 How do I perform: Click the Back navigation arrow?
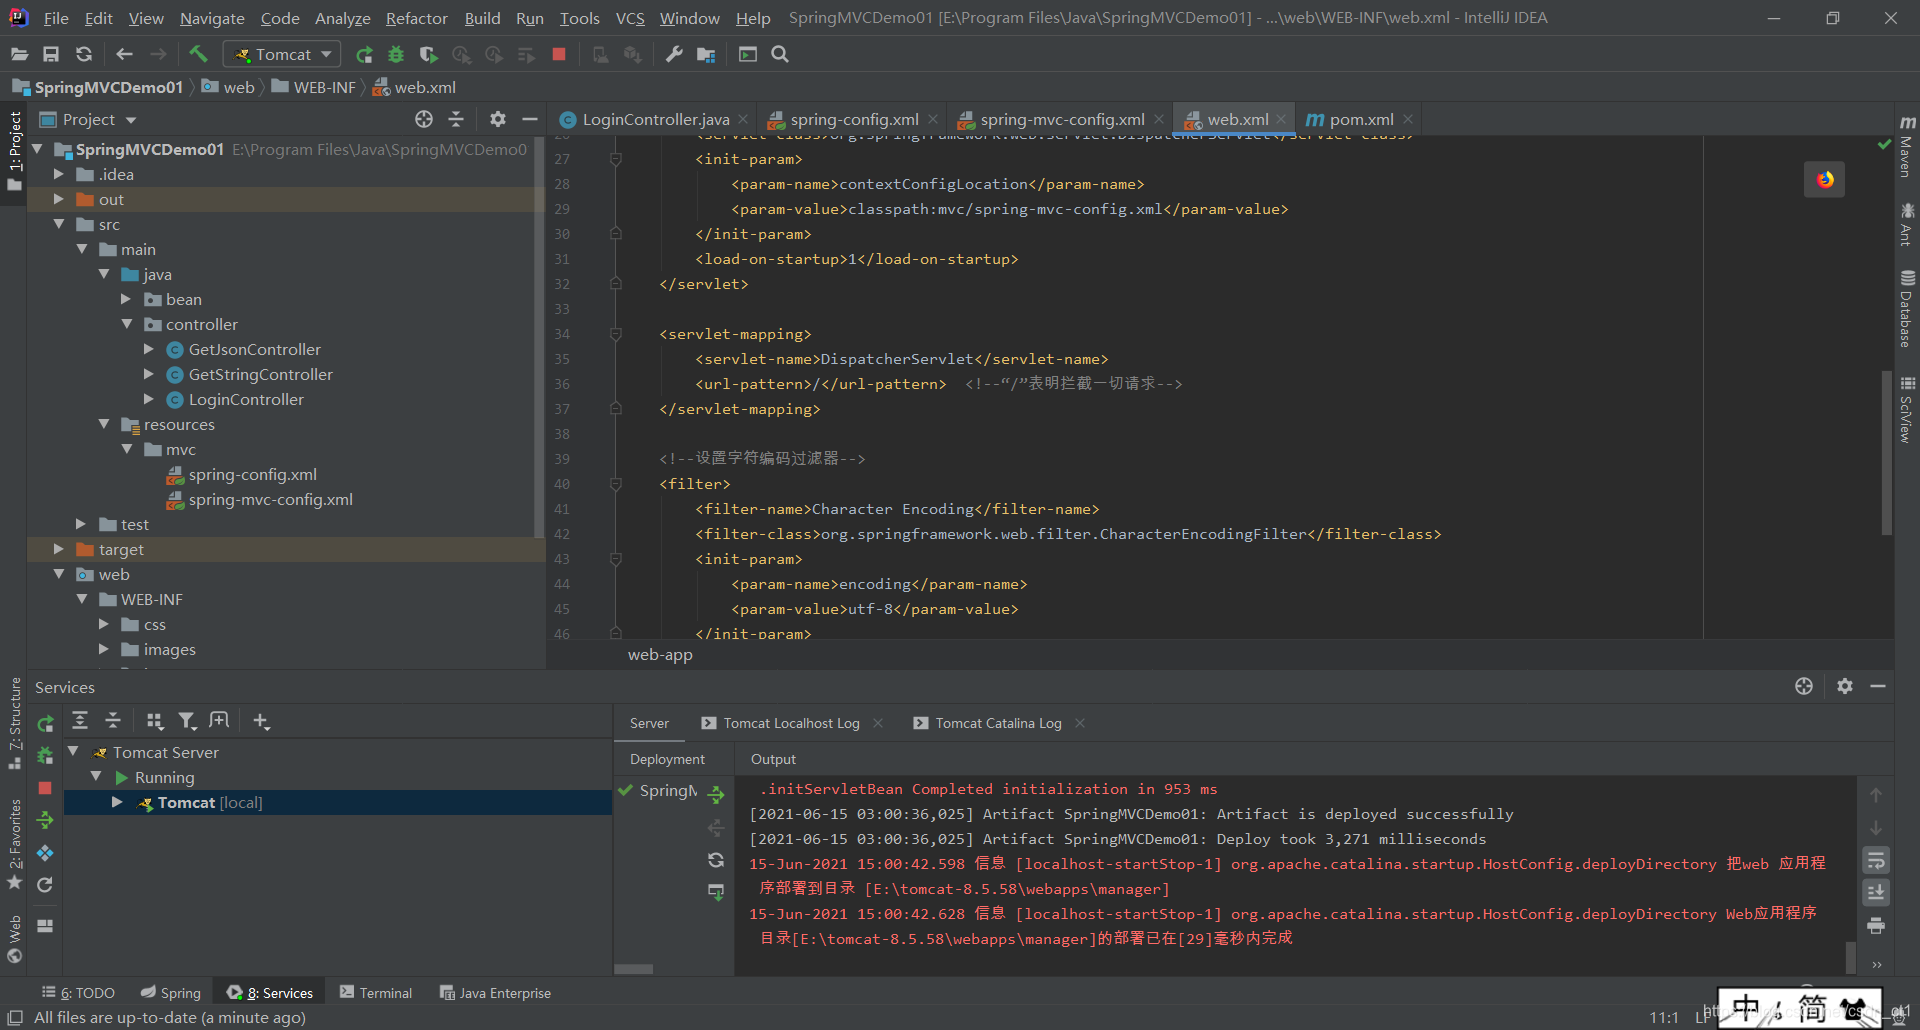[x=124, y=54]
